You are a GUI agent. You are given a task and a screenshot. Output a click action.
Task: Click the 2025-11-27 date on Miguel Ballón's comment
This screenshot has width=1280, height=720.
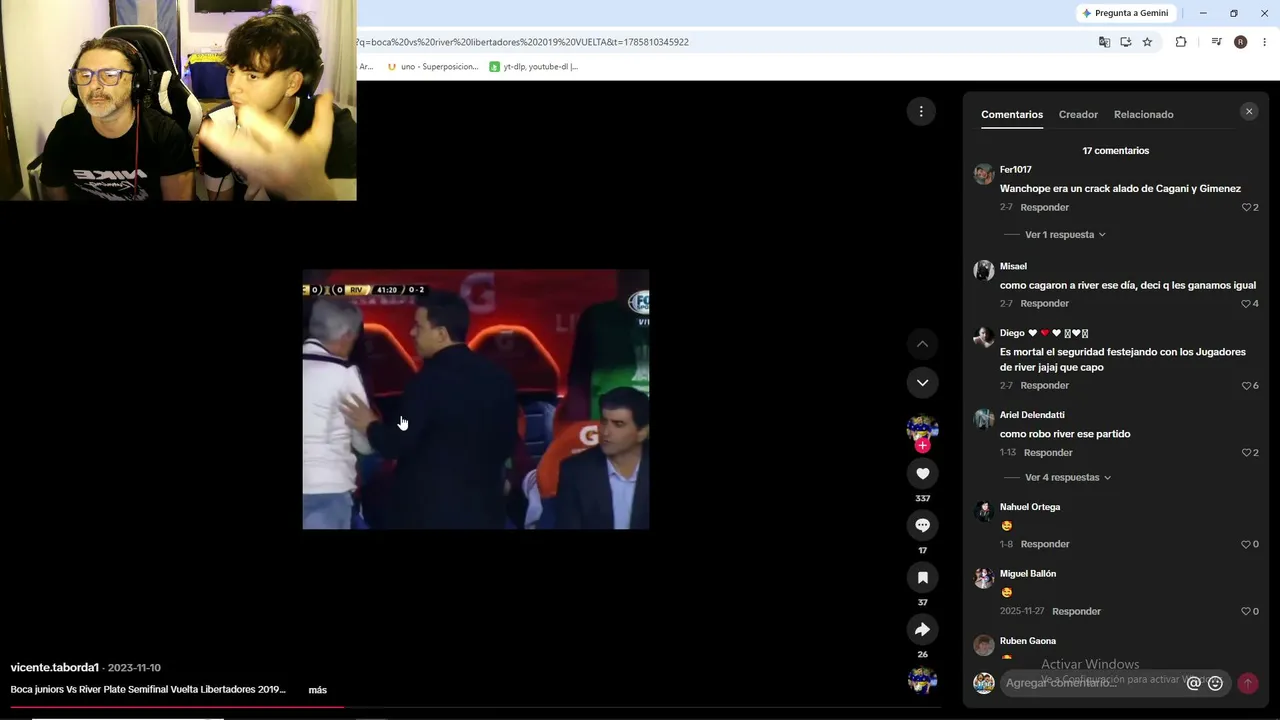point(1022,611)
